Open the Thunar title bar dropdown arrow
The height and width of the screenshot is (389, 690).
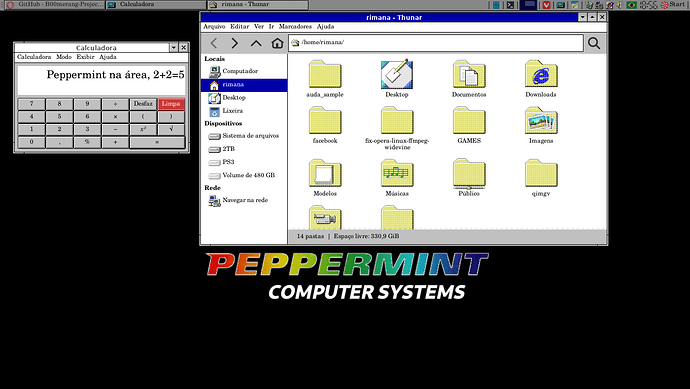[583, 17]
